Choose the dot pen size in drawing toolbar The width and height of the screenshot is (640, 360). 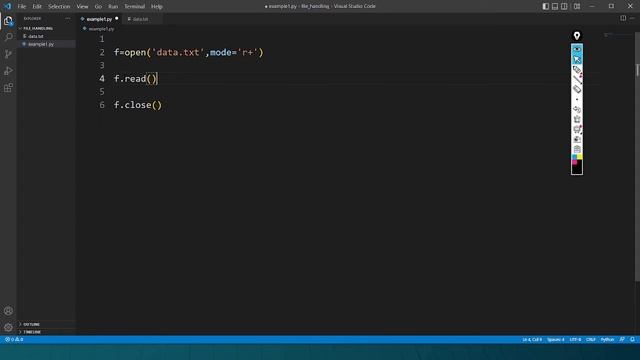pyautogui.click(x=577, y=100)
